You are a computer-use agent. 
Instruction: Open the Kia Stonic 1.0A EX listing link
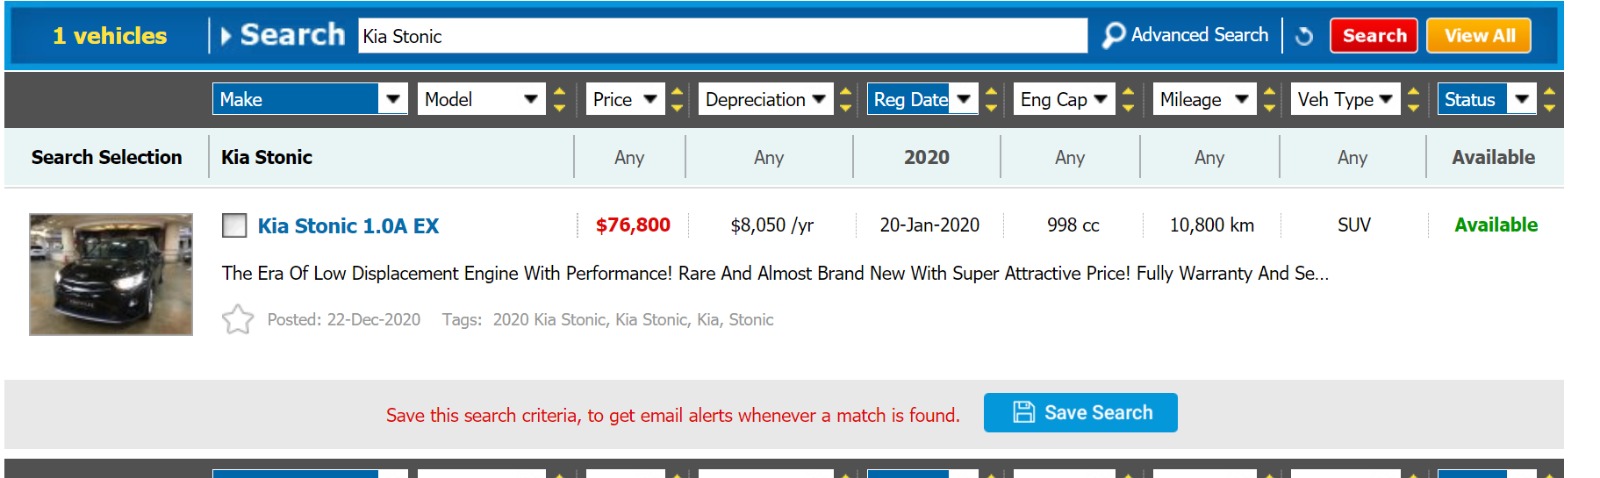coord(348,226)
